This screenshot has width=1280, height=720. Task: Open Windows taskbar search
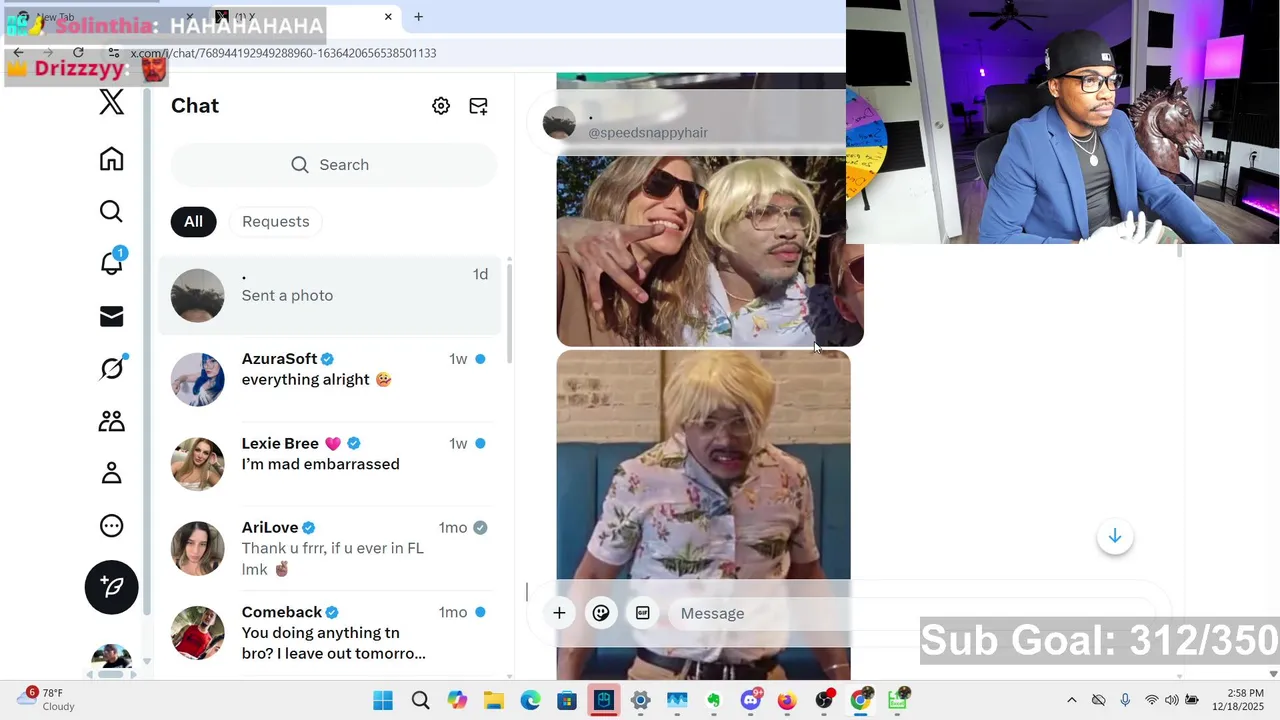pyautogui.click(x=421, y=700)
